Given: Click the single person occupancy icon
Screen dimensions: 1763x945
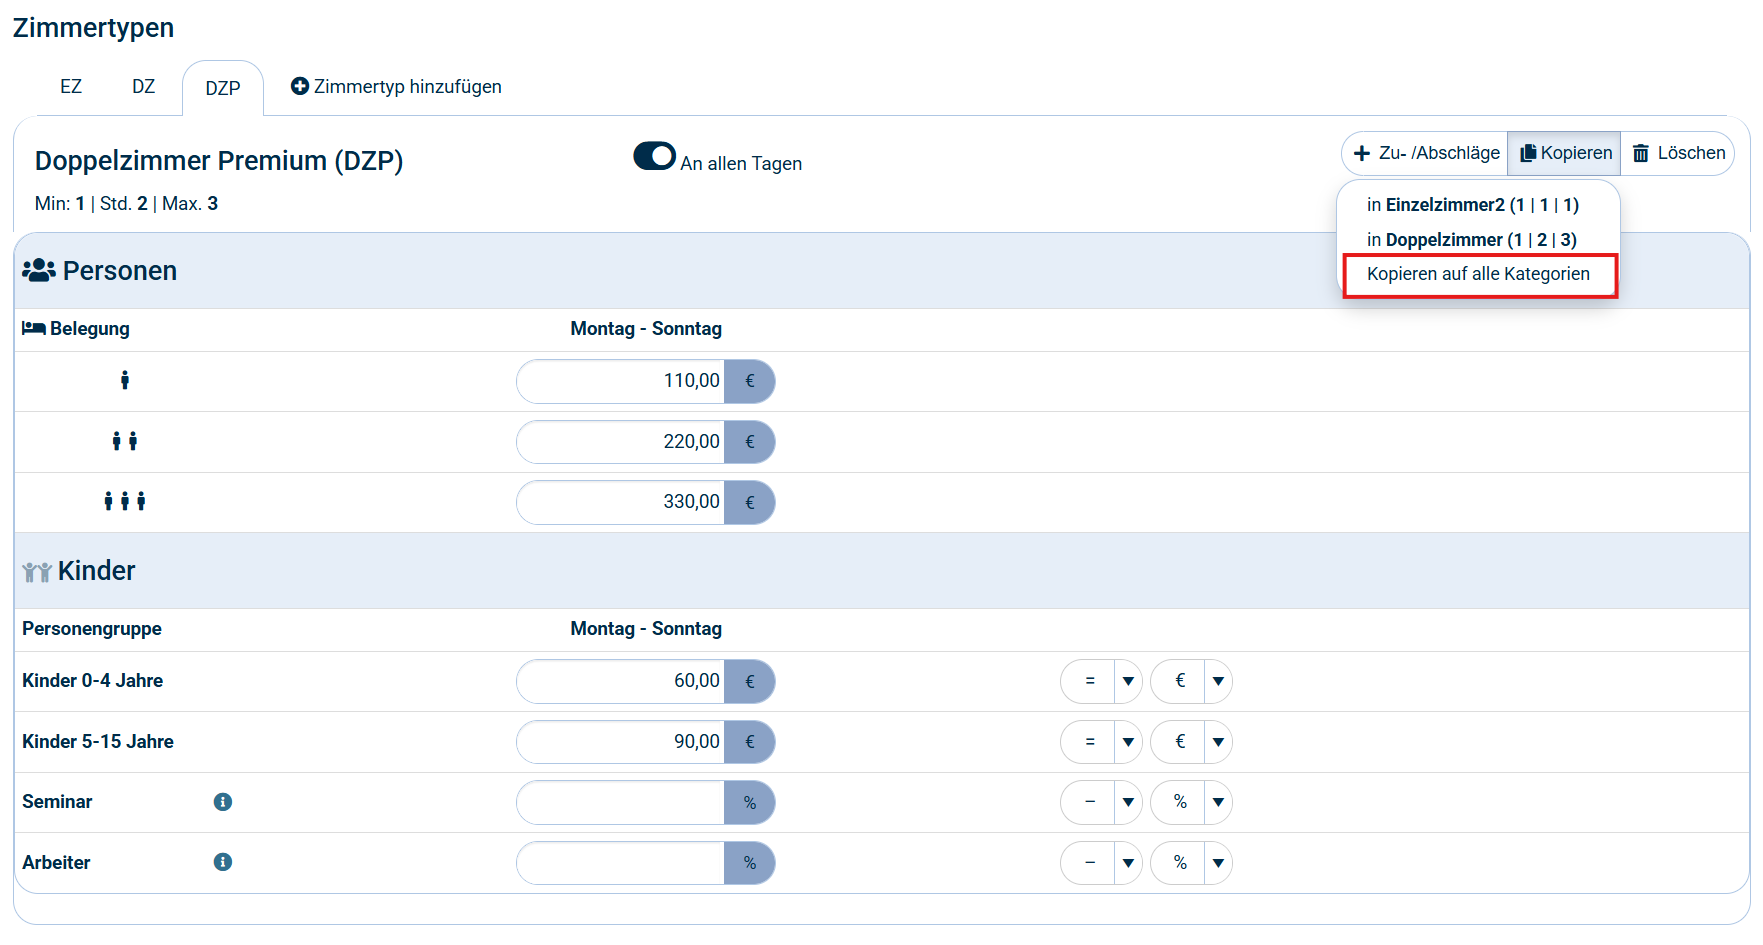Looking at the screenshot, I should click(x=125, y=381).
